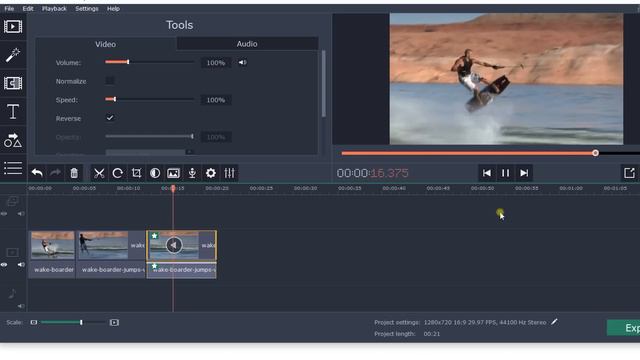Image resolution: width=640 pixels, height=360 pixels.
Task: Skip to next frame
Action: [524, 173]
